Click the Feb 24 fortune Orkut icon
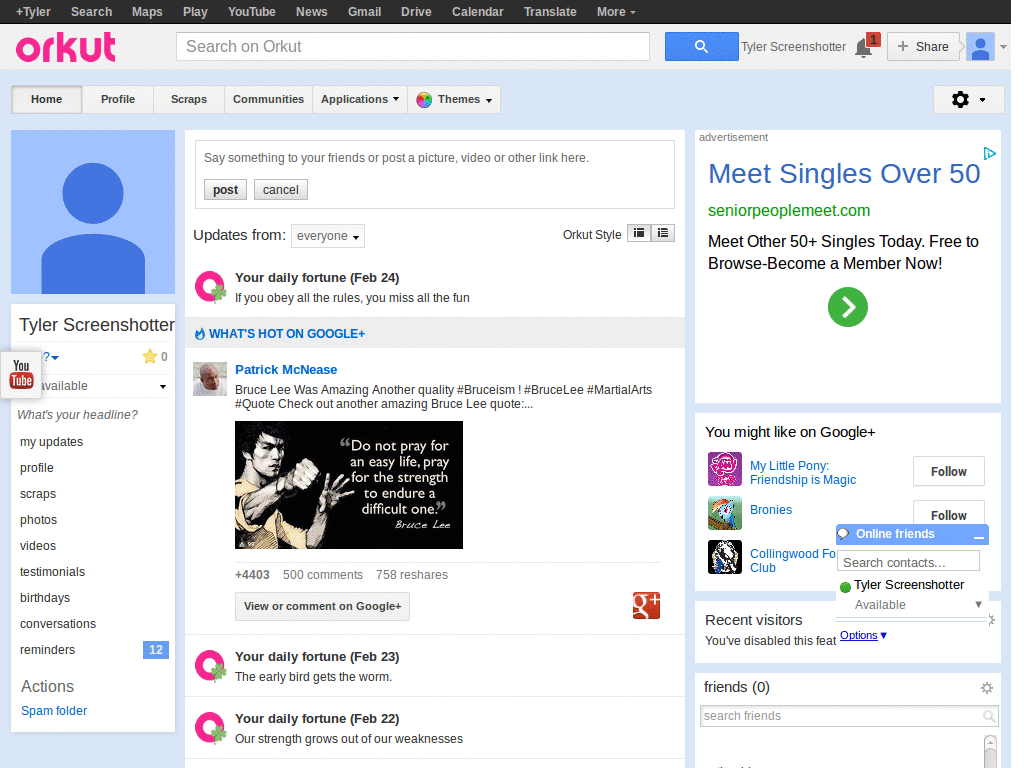Screen dimensions: 1024x768 click(x=210, y=287)
